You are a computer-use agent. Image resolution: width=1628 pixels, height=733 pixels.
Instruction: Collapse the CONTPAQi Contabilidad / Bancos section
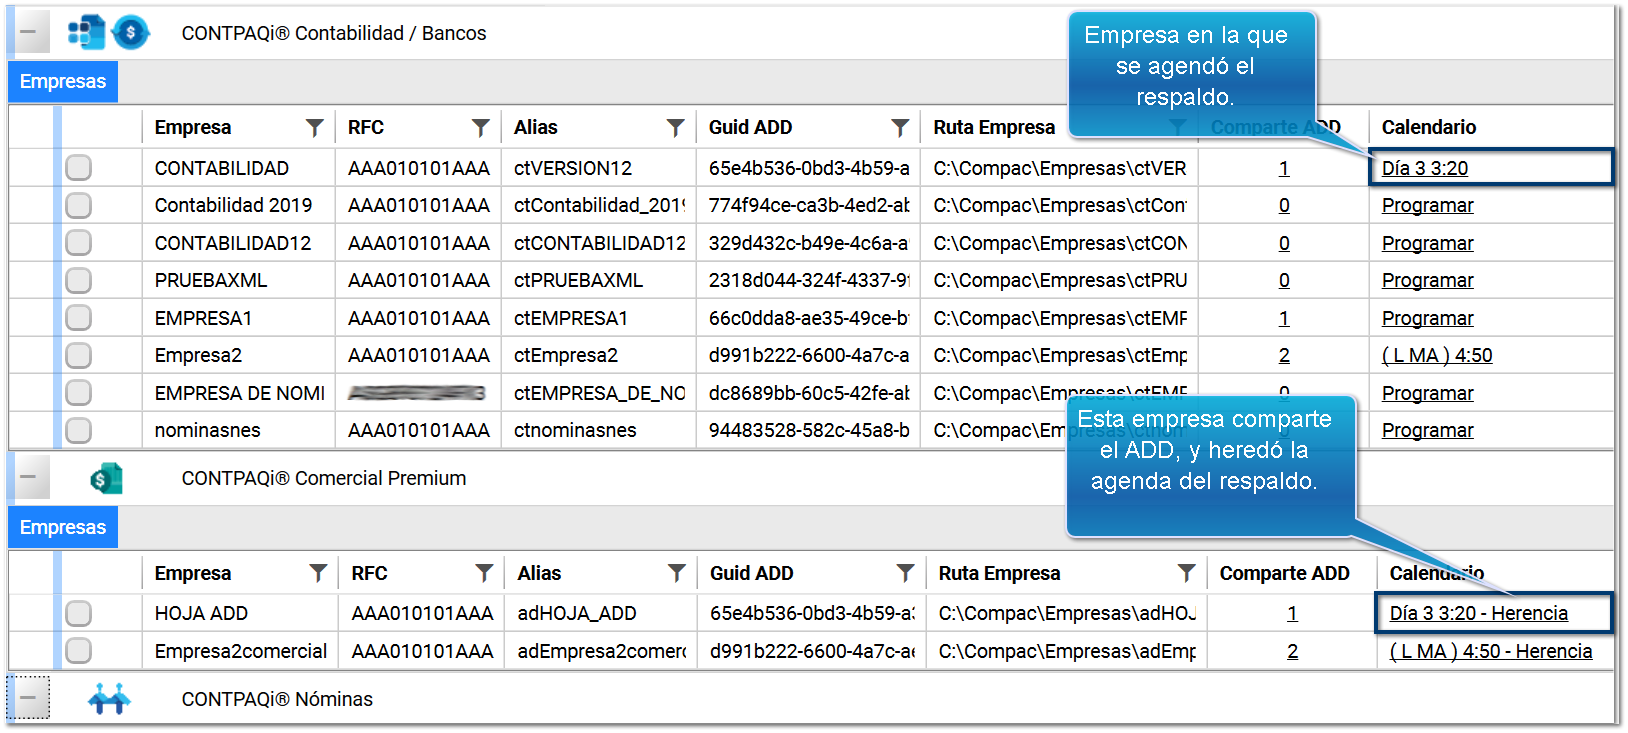pos(28,32)
